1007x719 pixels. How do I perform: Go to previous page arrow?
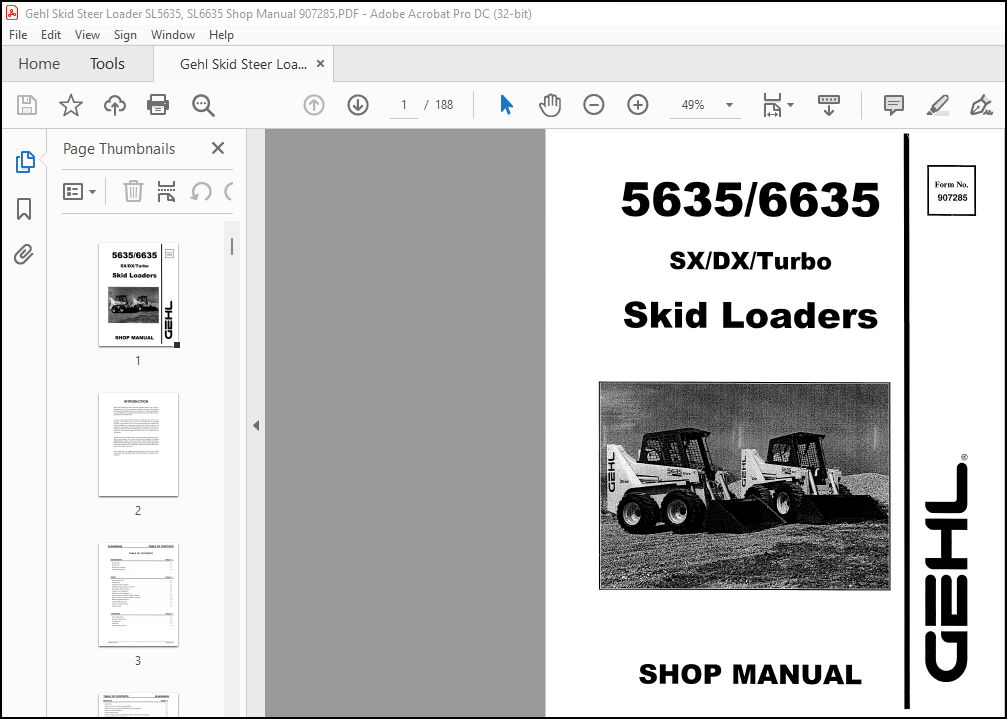click(314, 105)
